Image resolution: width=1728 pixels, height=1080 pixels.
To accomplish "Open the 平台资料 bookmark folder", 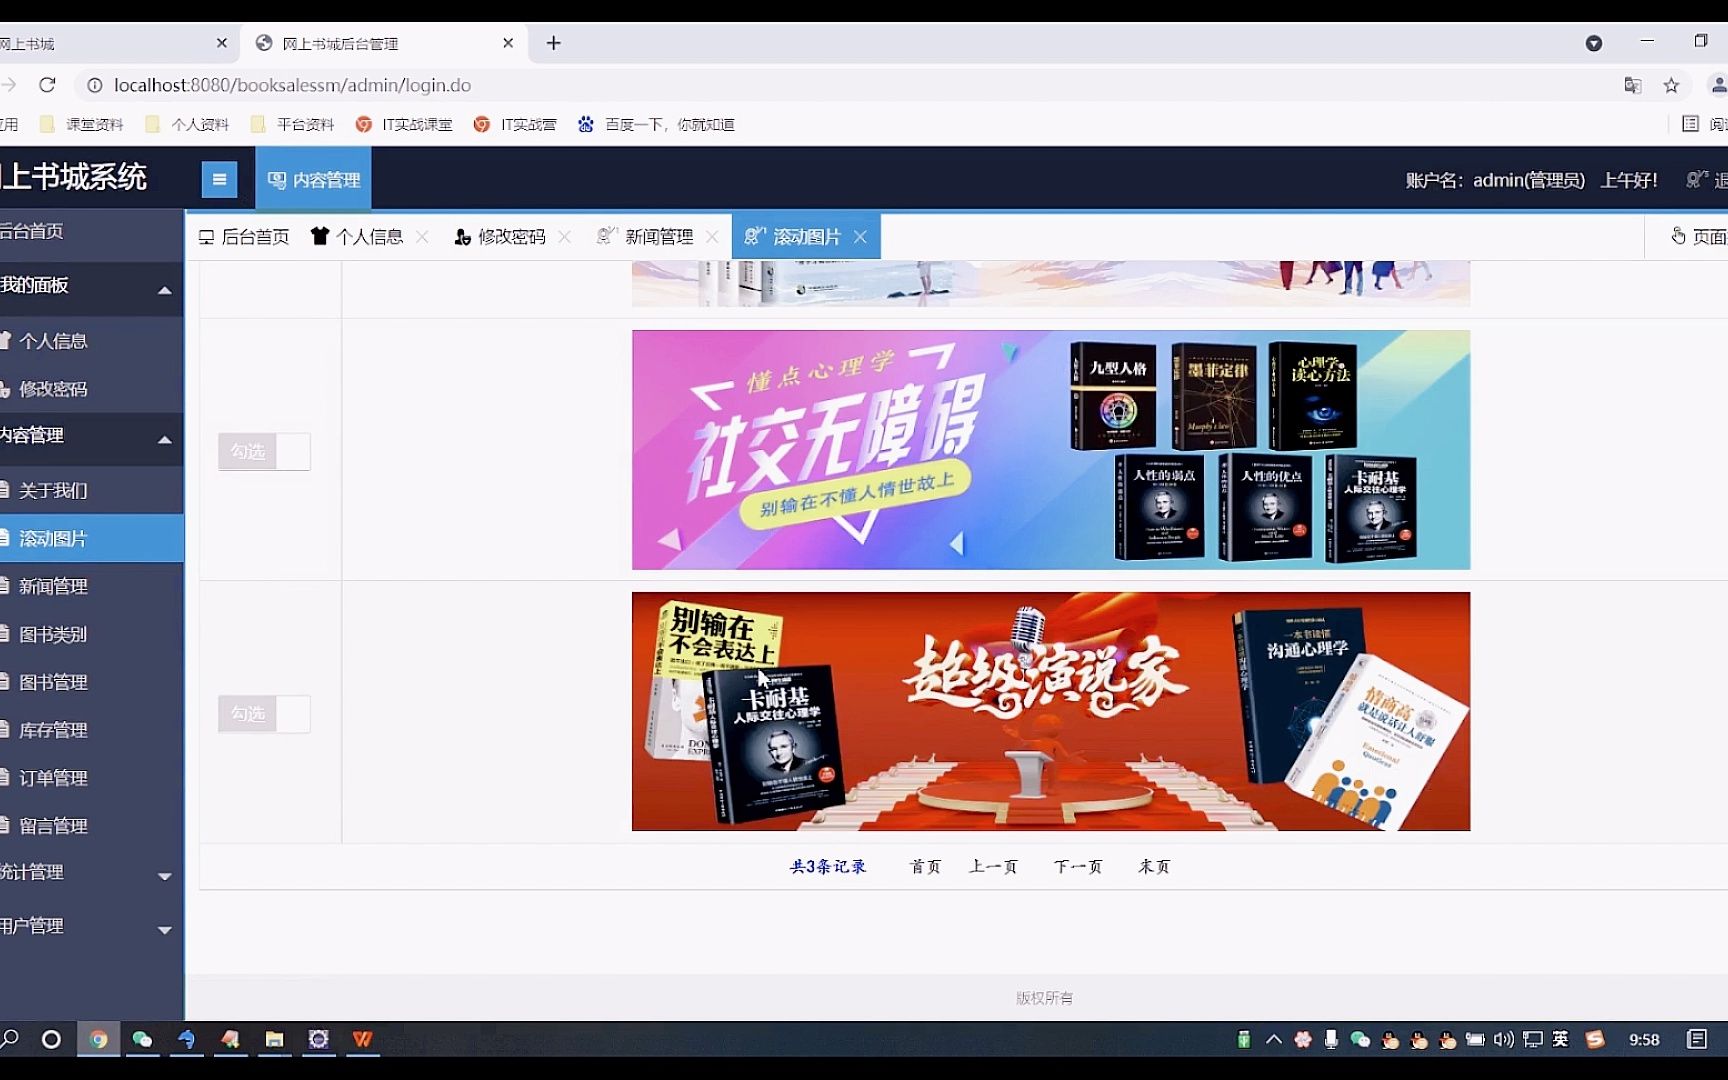I will [293, 124].
